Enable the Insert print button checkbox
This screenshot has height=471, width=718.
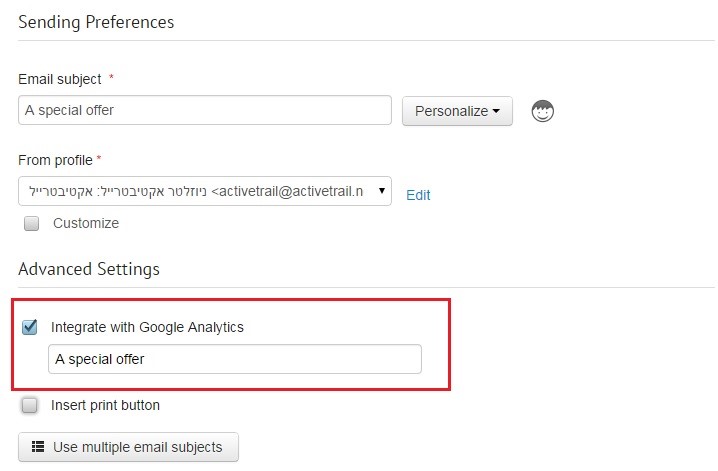coord(30,405)
